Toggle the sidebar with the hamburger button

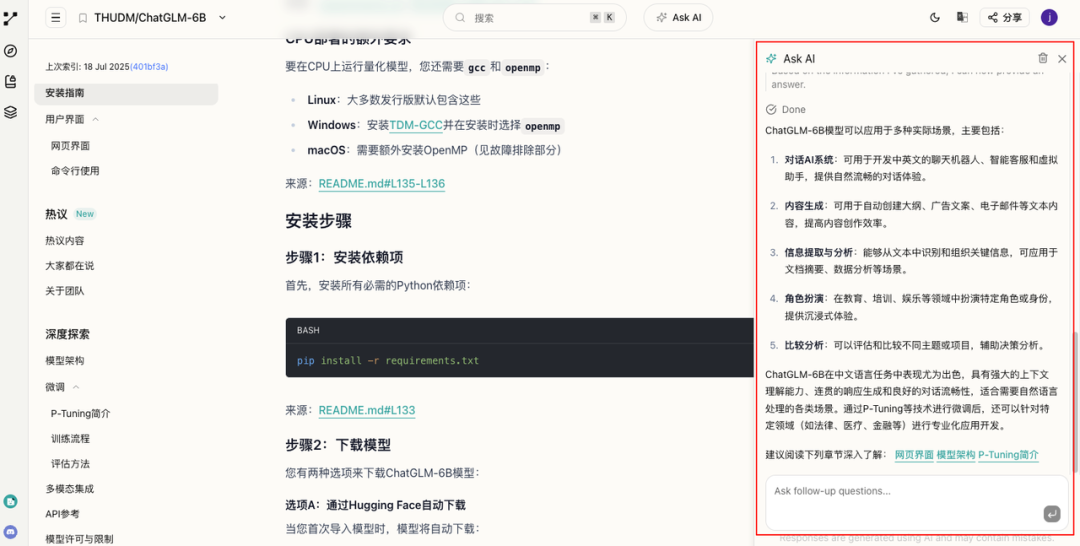point(56,18)
